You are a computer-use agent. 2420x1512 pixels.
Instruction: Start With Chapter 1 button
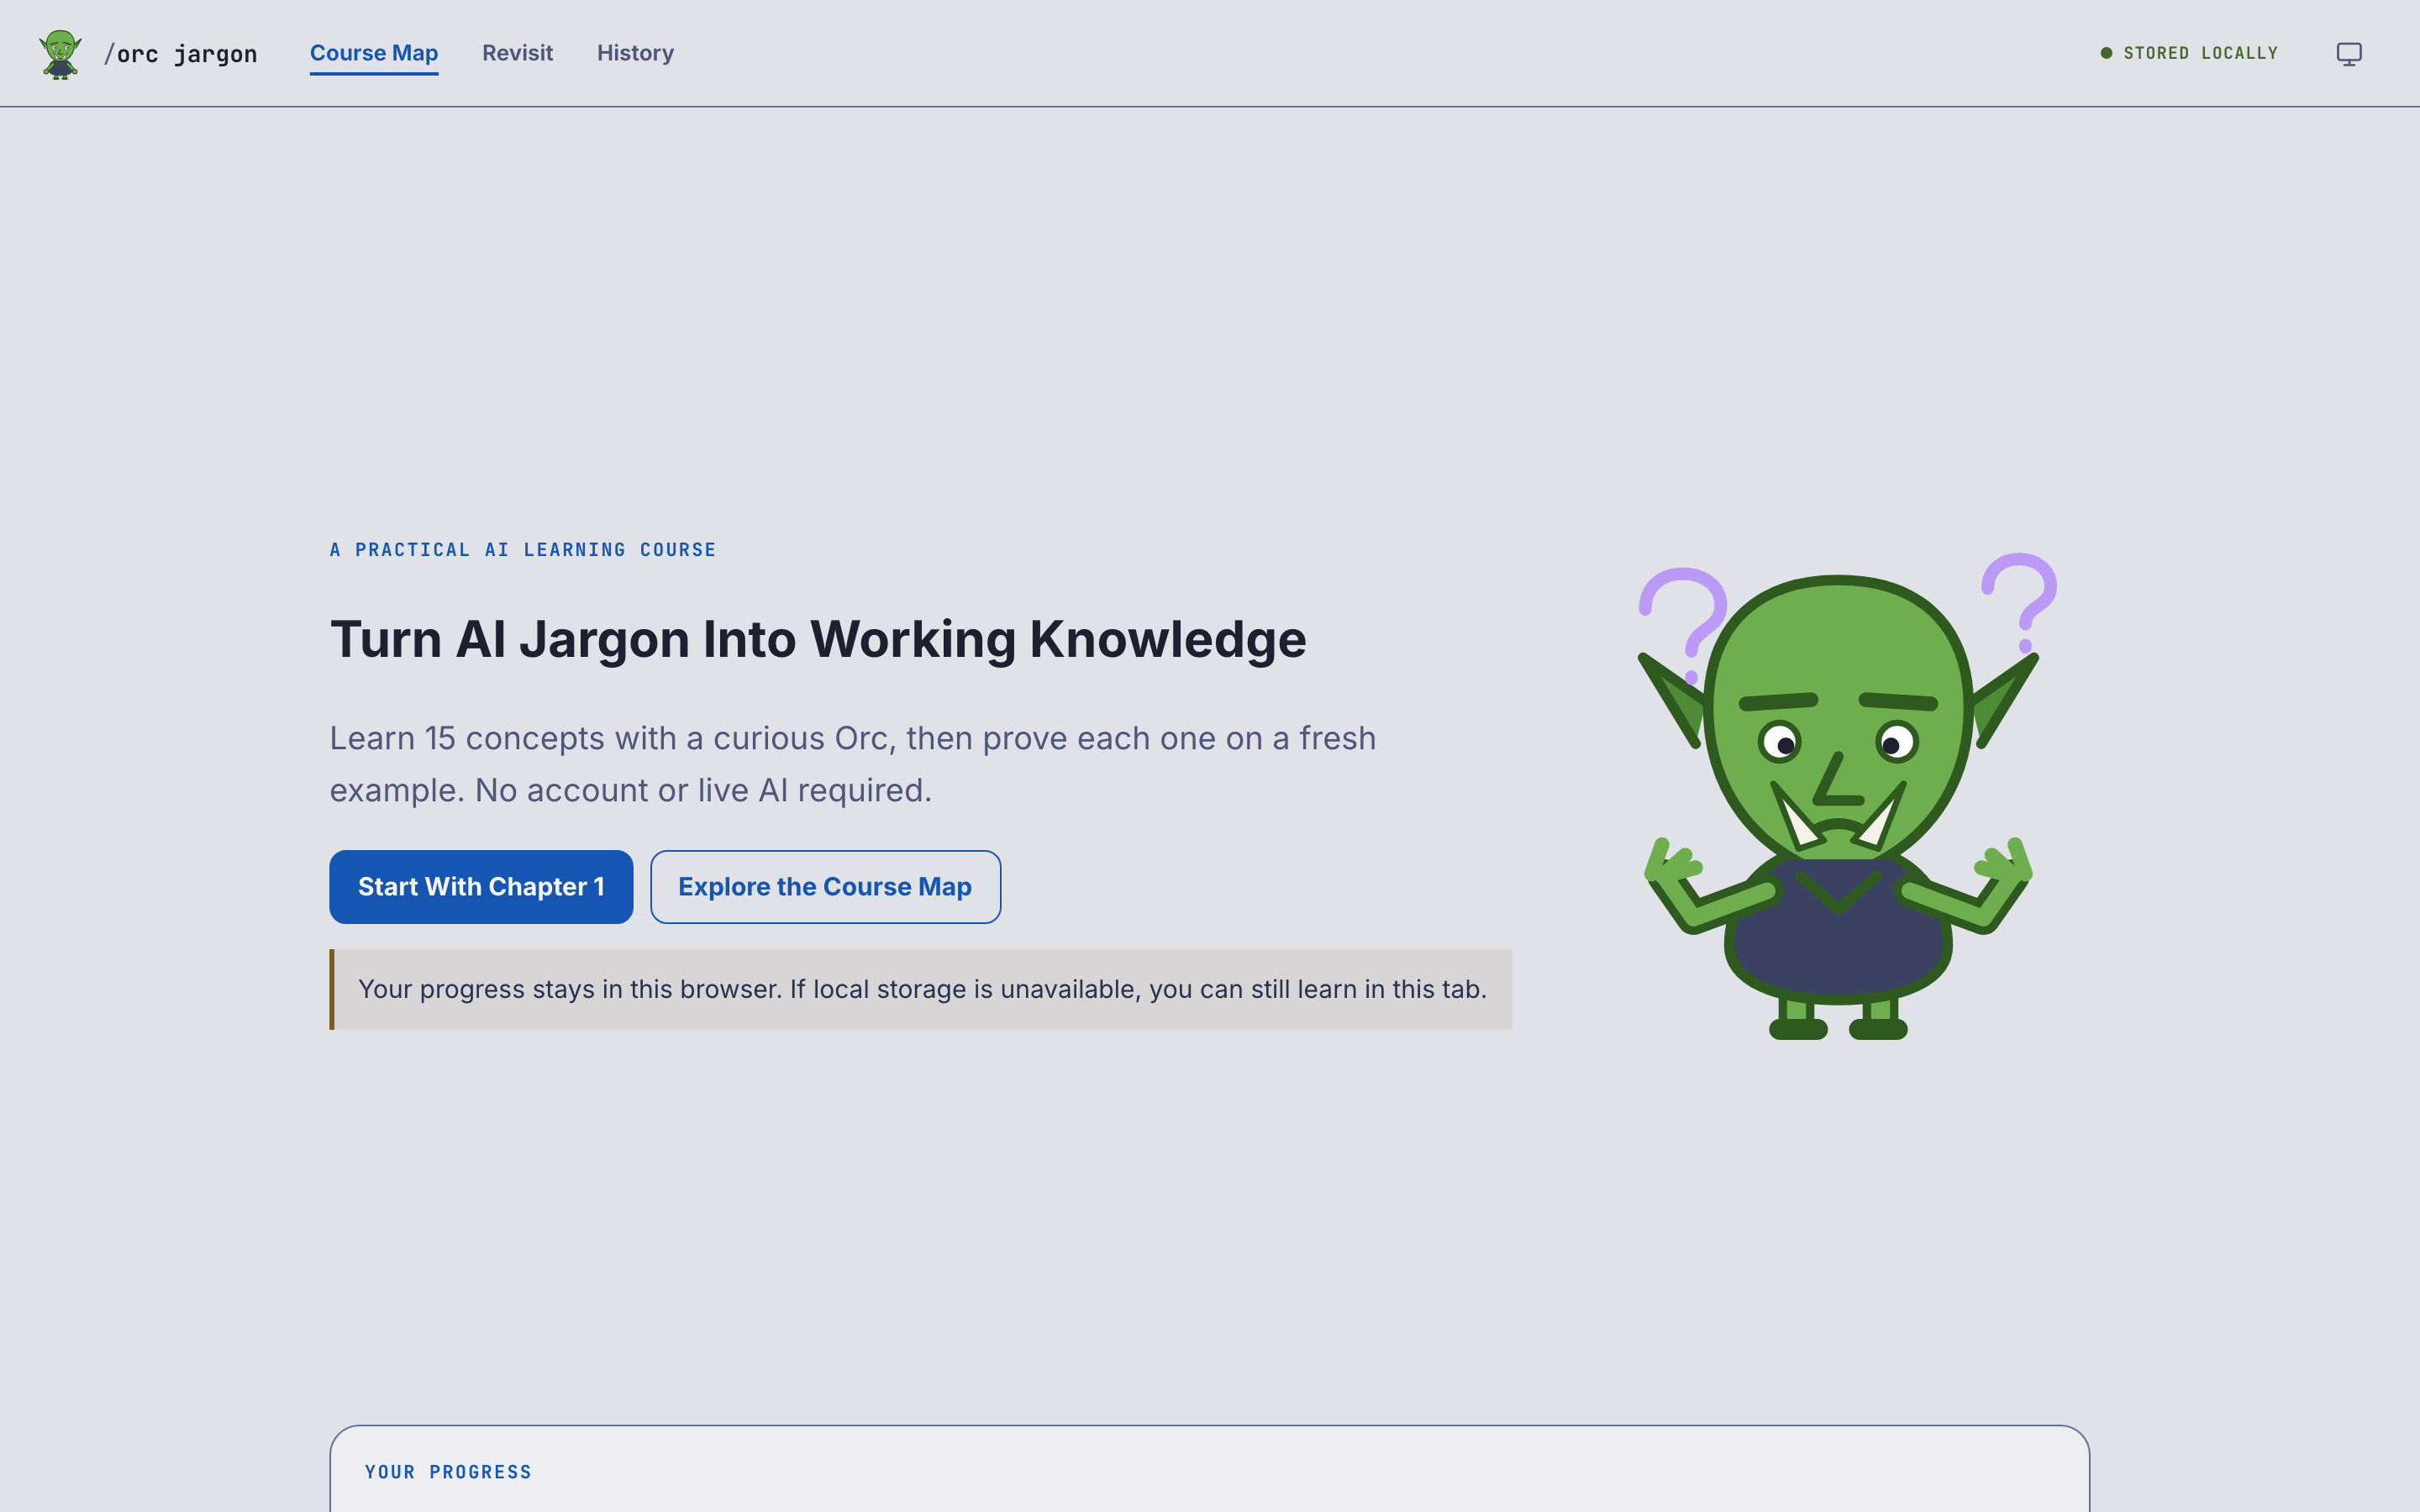[x=481, y=887]
